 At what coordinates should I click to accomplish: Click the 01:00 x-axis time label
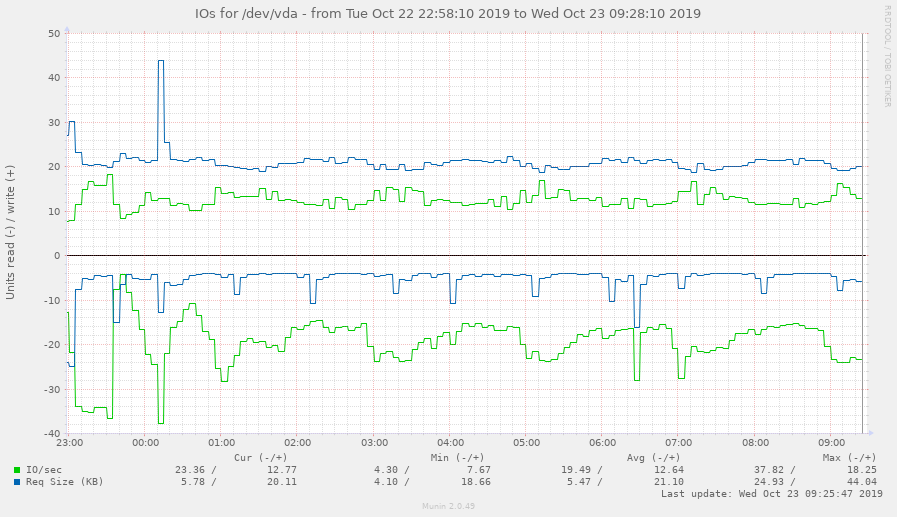tap(222, 443)
